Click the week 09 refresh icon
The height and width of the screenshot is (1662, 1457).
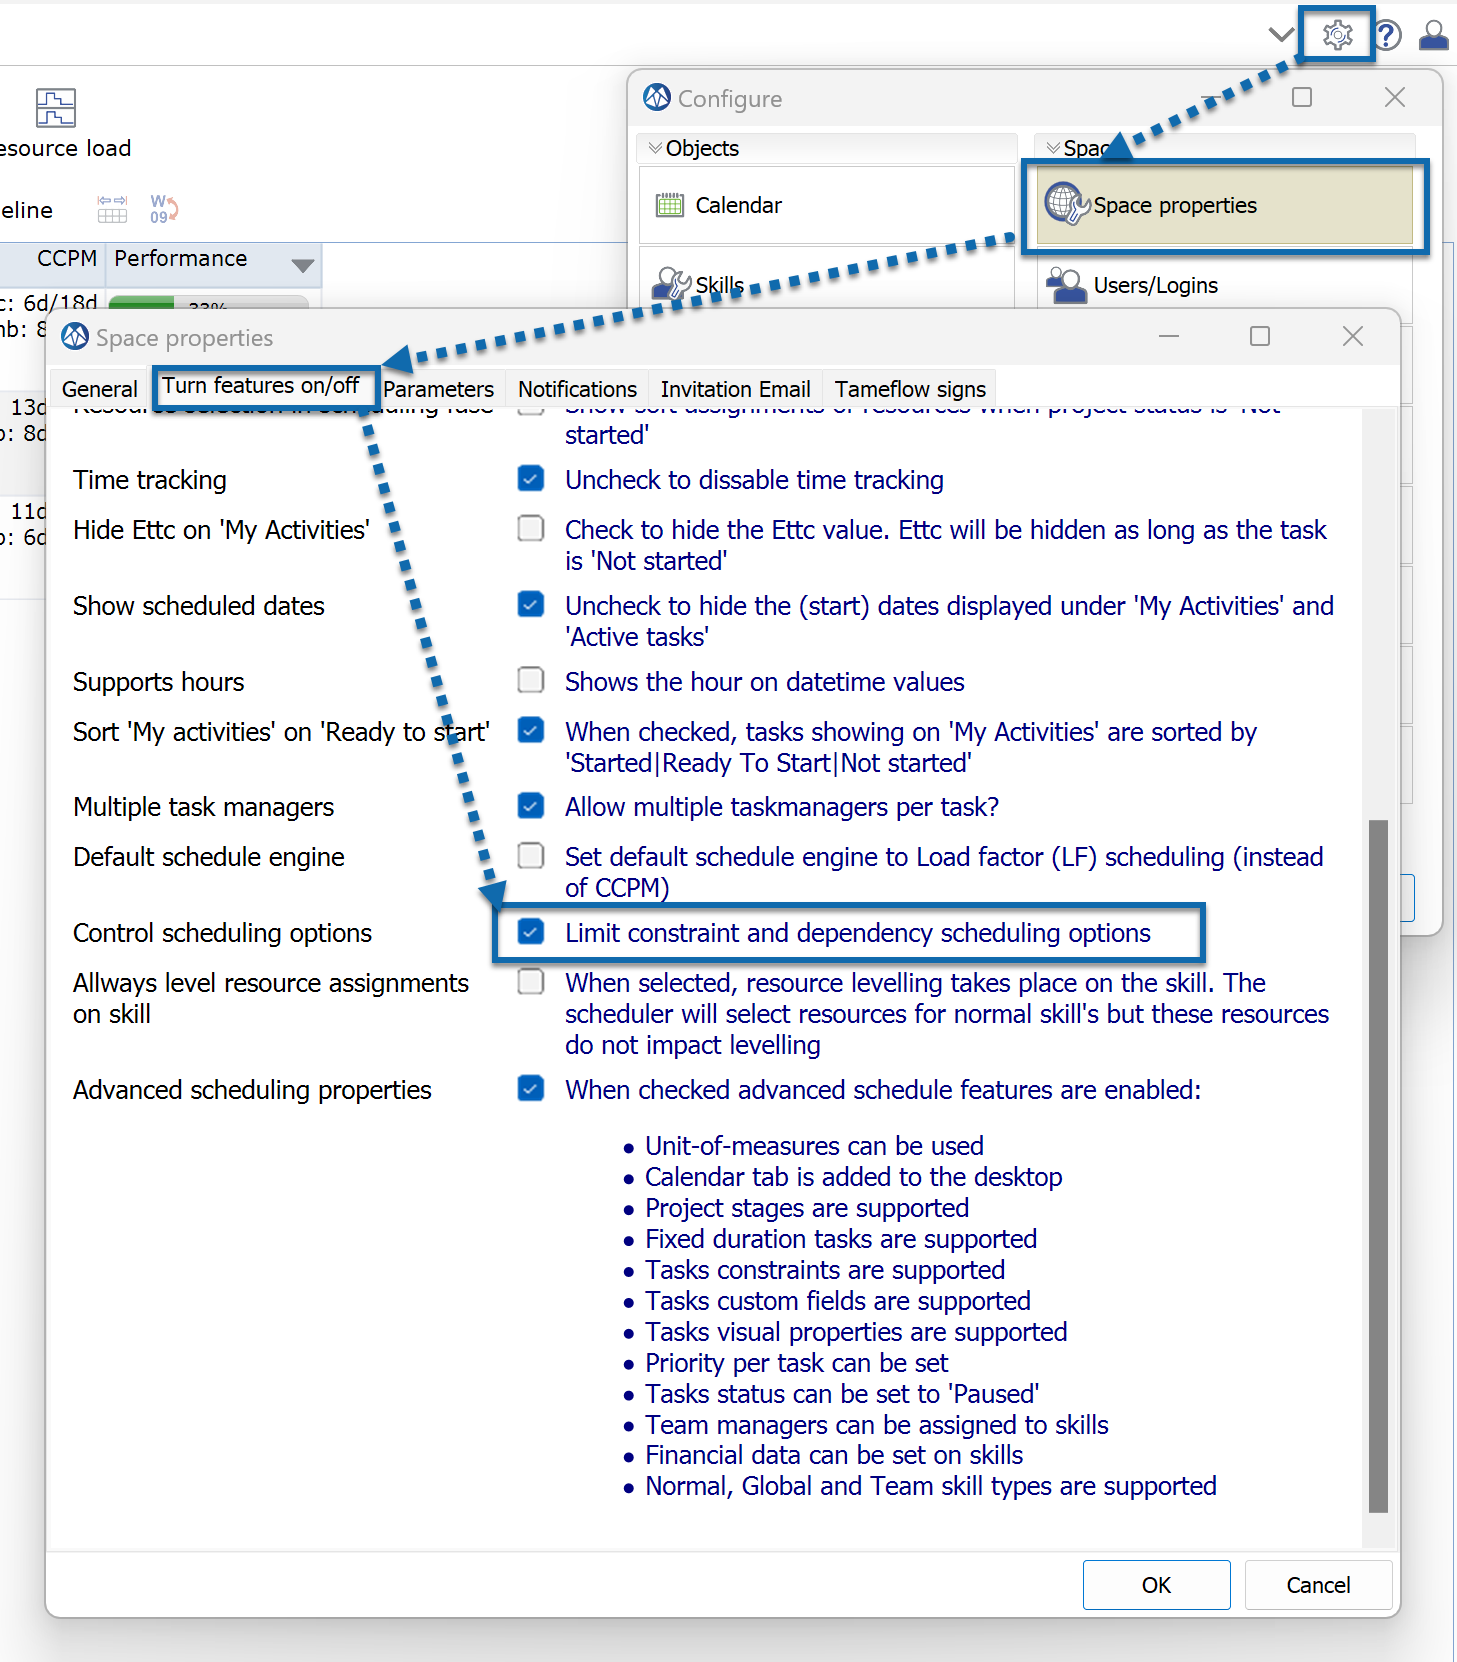point(164,209)
